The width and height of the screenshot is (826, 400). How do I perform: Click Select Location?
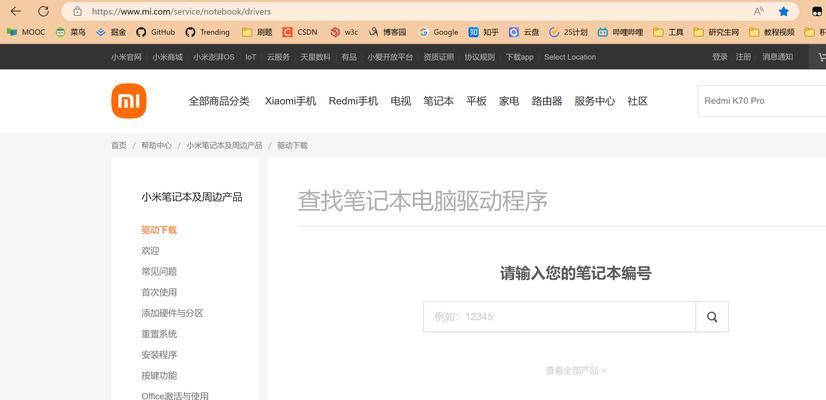pyautogui.click(x=570, y=57)
